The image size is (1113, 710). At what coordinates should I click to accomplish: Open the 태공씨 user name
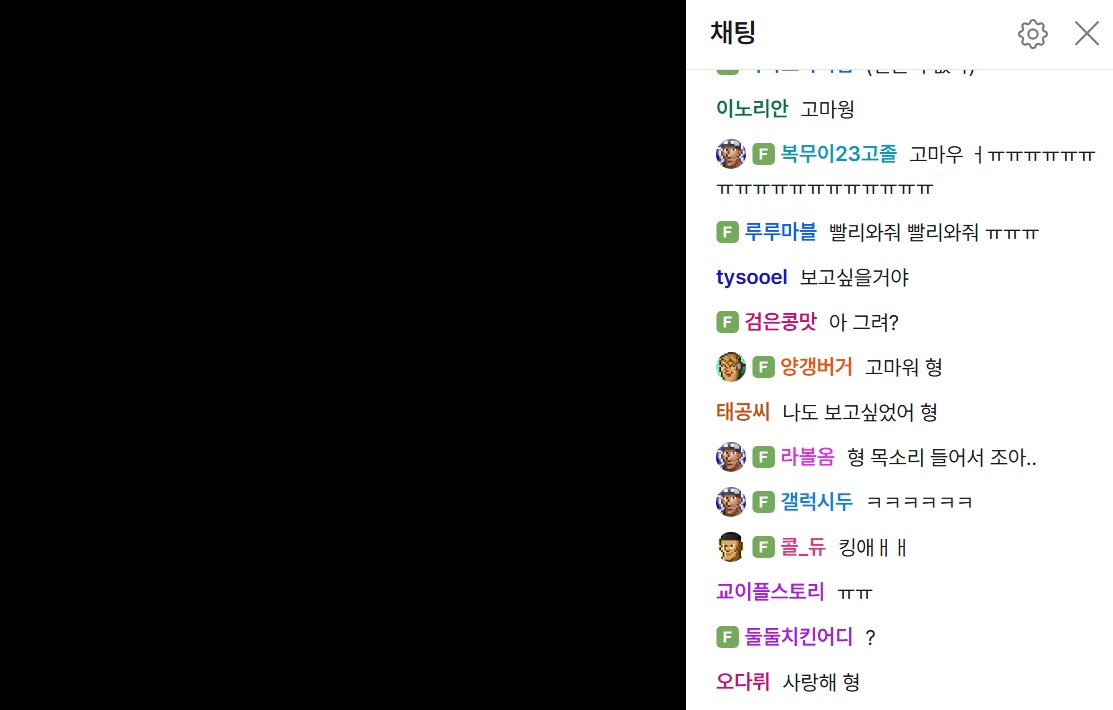pyautogui.click(x=742, y=412)
